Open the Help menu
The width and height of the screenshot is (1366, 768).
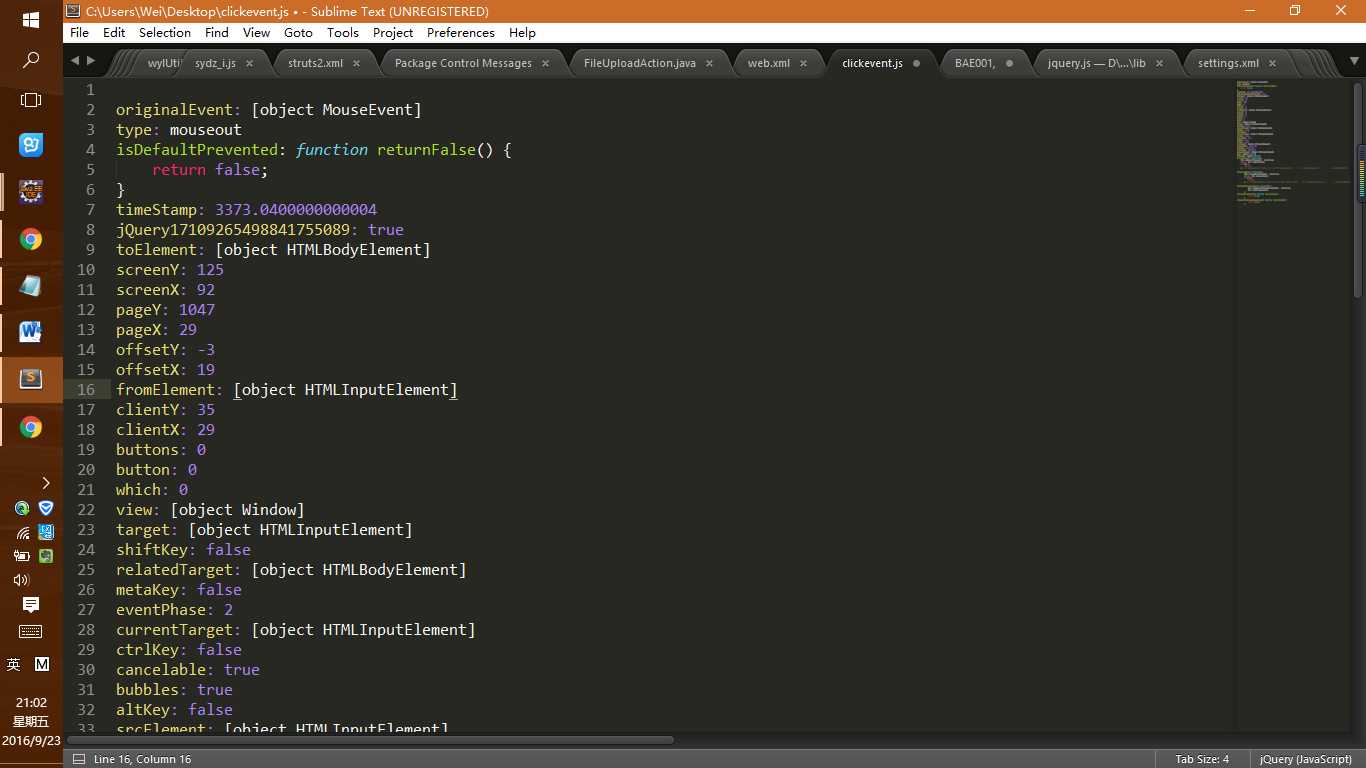pyautogui.click(x=522, y=32)
